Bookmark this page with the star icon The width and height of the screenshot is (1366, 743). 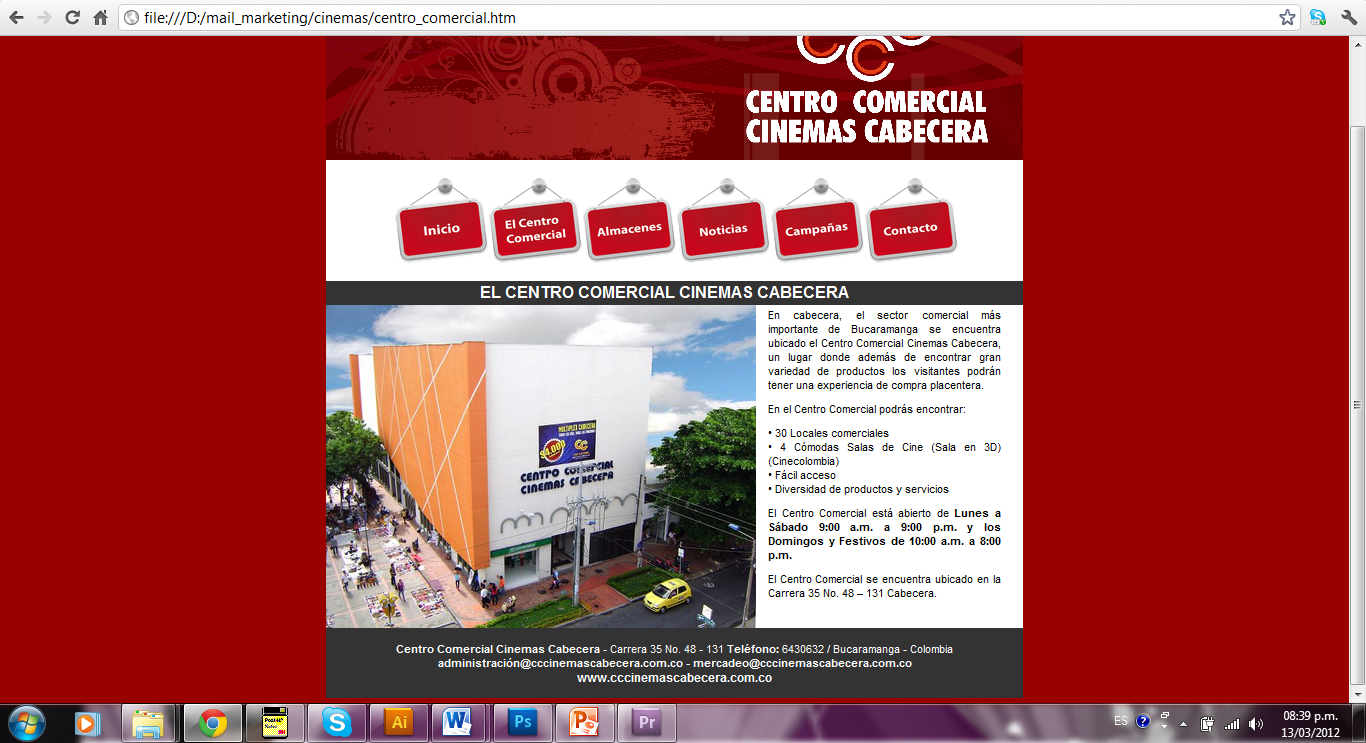coord(1287,17)
